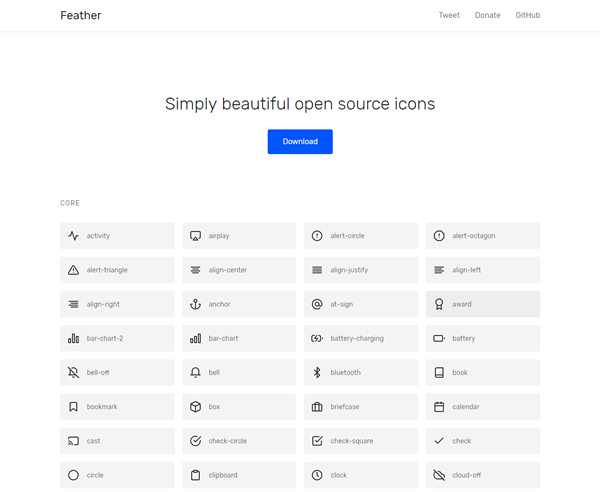Select the cast icon
This screenshot has height=492, width=600.
73,441
